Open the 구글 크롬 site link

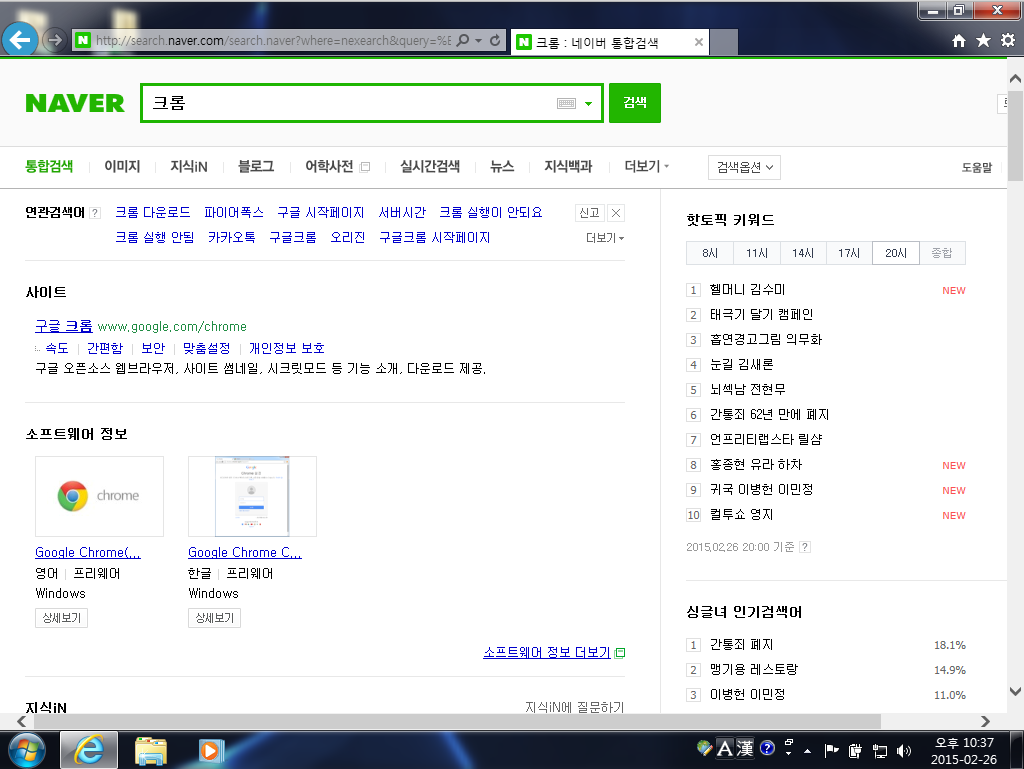tap(63, 326)
